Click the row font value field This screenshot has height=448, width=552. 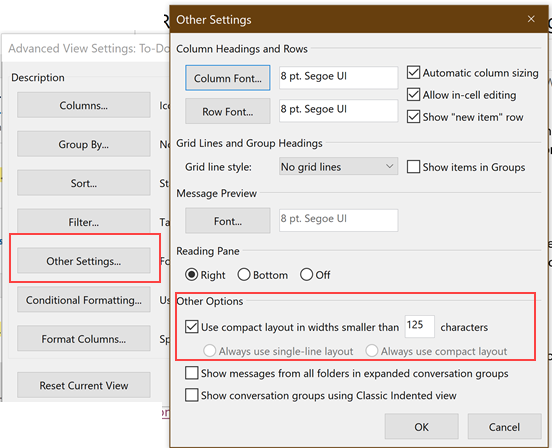coord(338,111)
